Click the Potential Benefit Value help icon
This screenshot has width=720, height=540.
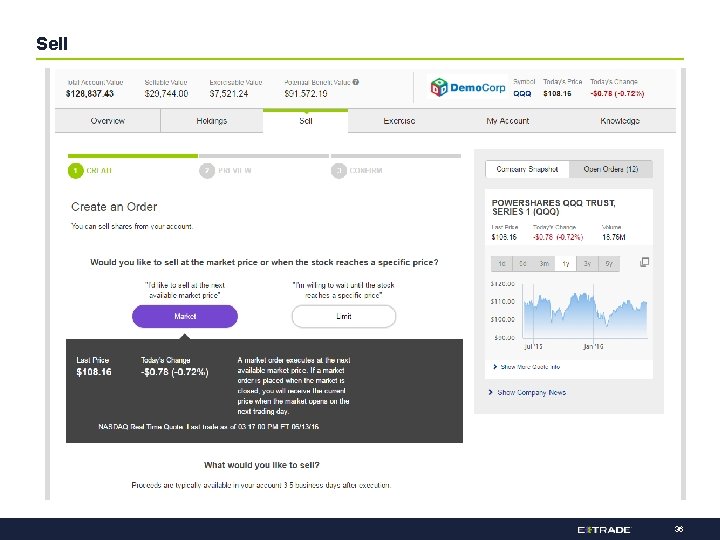[x=356, y=82]
